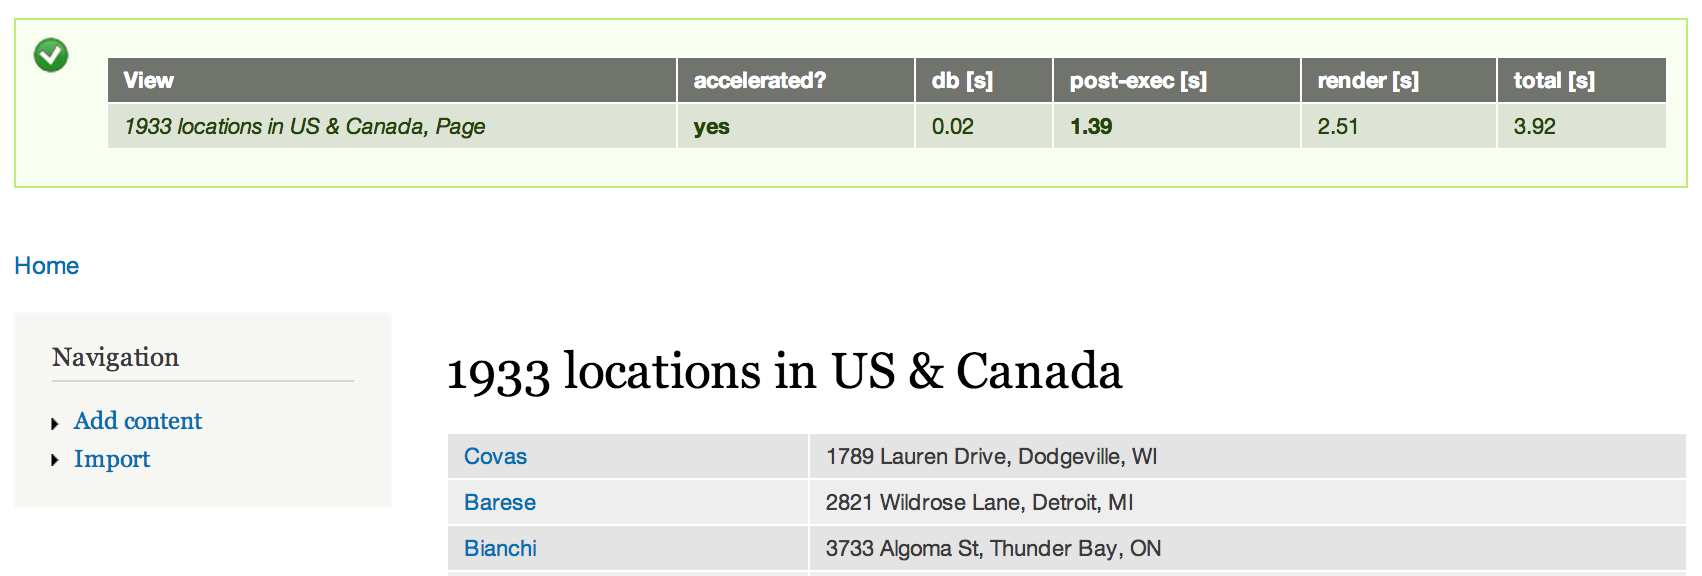Image resolution: width=1702 pixels, height=576 pixels.
Task: Click the post-exec [s] column header
Action: pos(1177,80)
